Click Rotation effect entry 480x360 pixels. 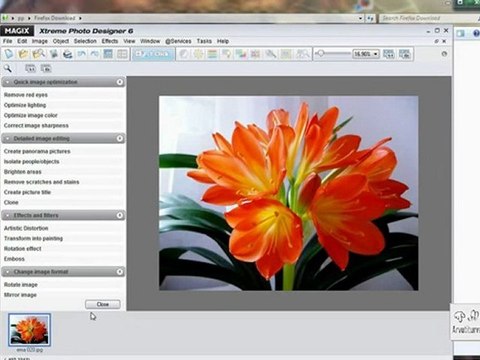23,249
